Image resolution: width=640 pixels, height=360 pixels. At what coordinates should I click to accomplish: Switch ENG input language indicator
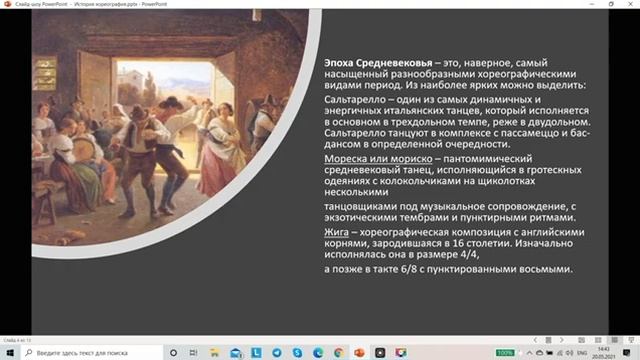pyautogui.click(x=582, y=353)
